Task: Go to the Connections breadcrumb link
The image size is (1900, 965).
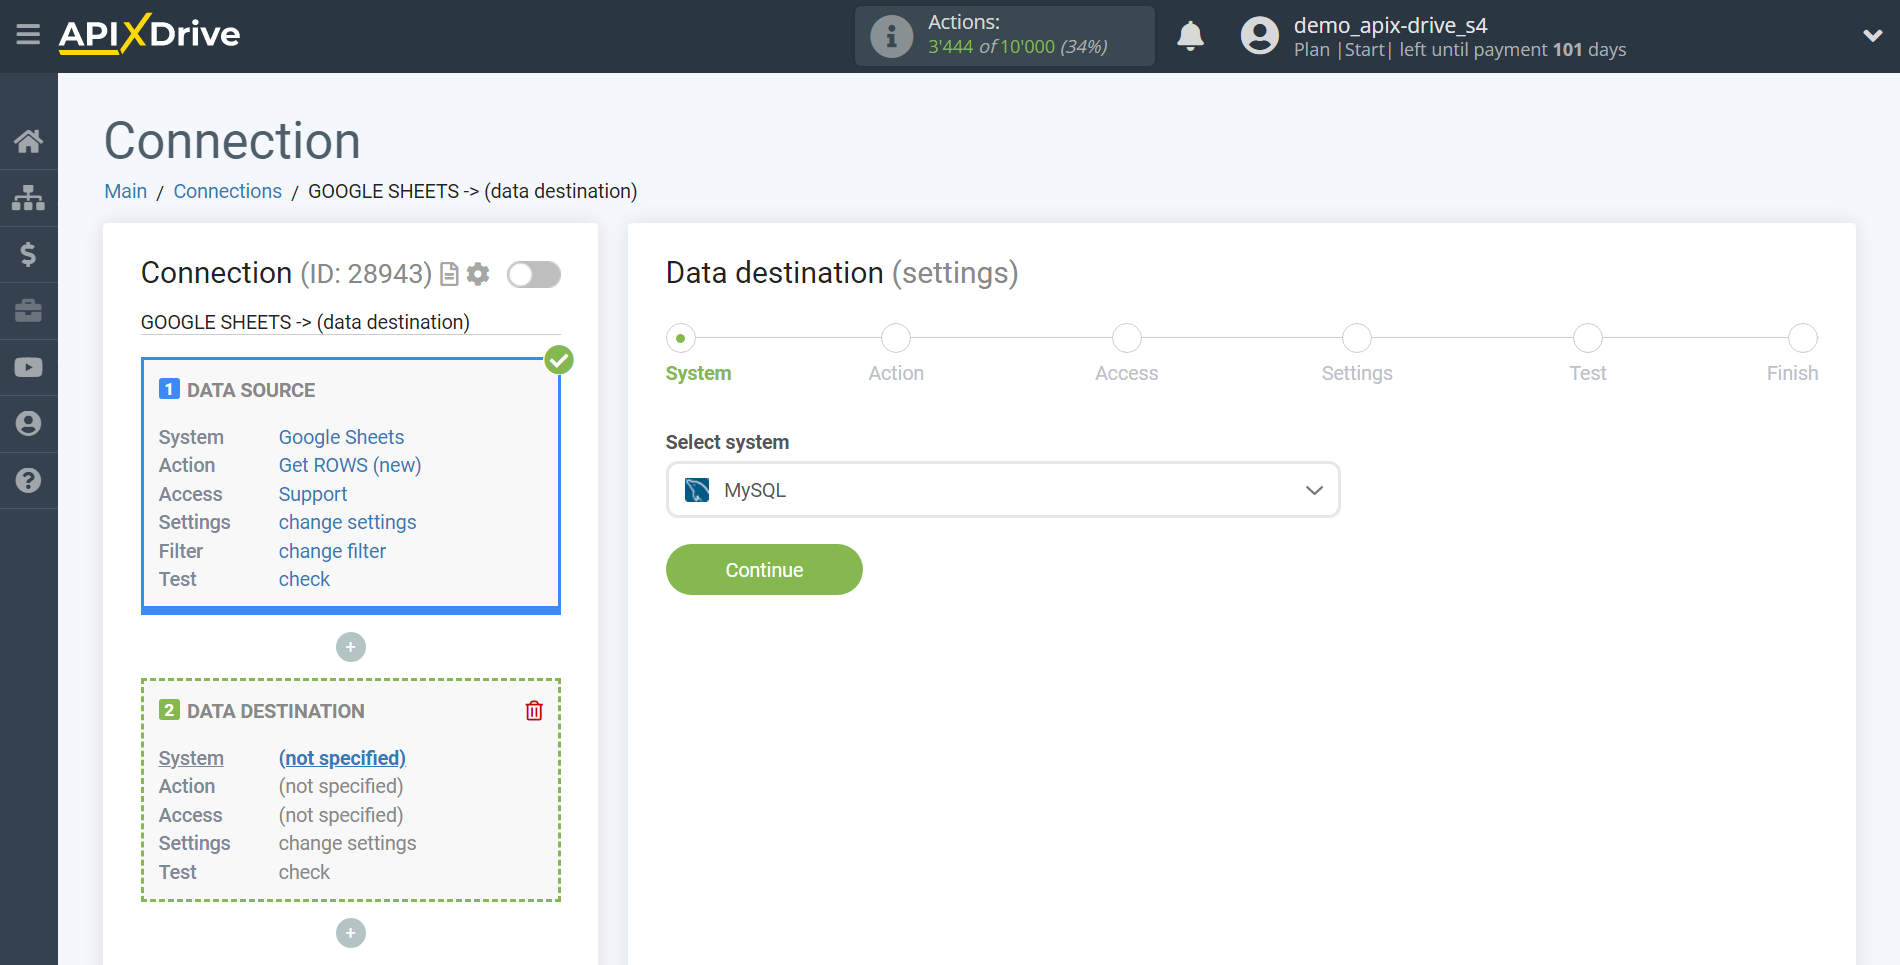Action: coord(228,191)
